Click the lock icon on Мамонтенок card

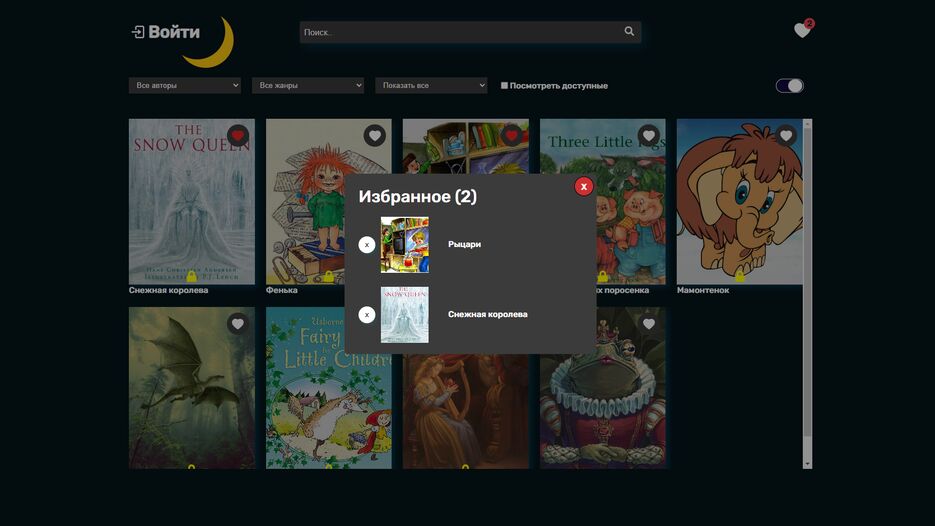pos(739,277)
